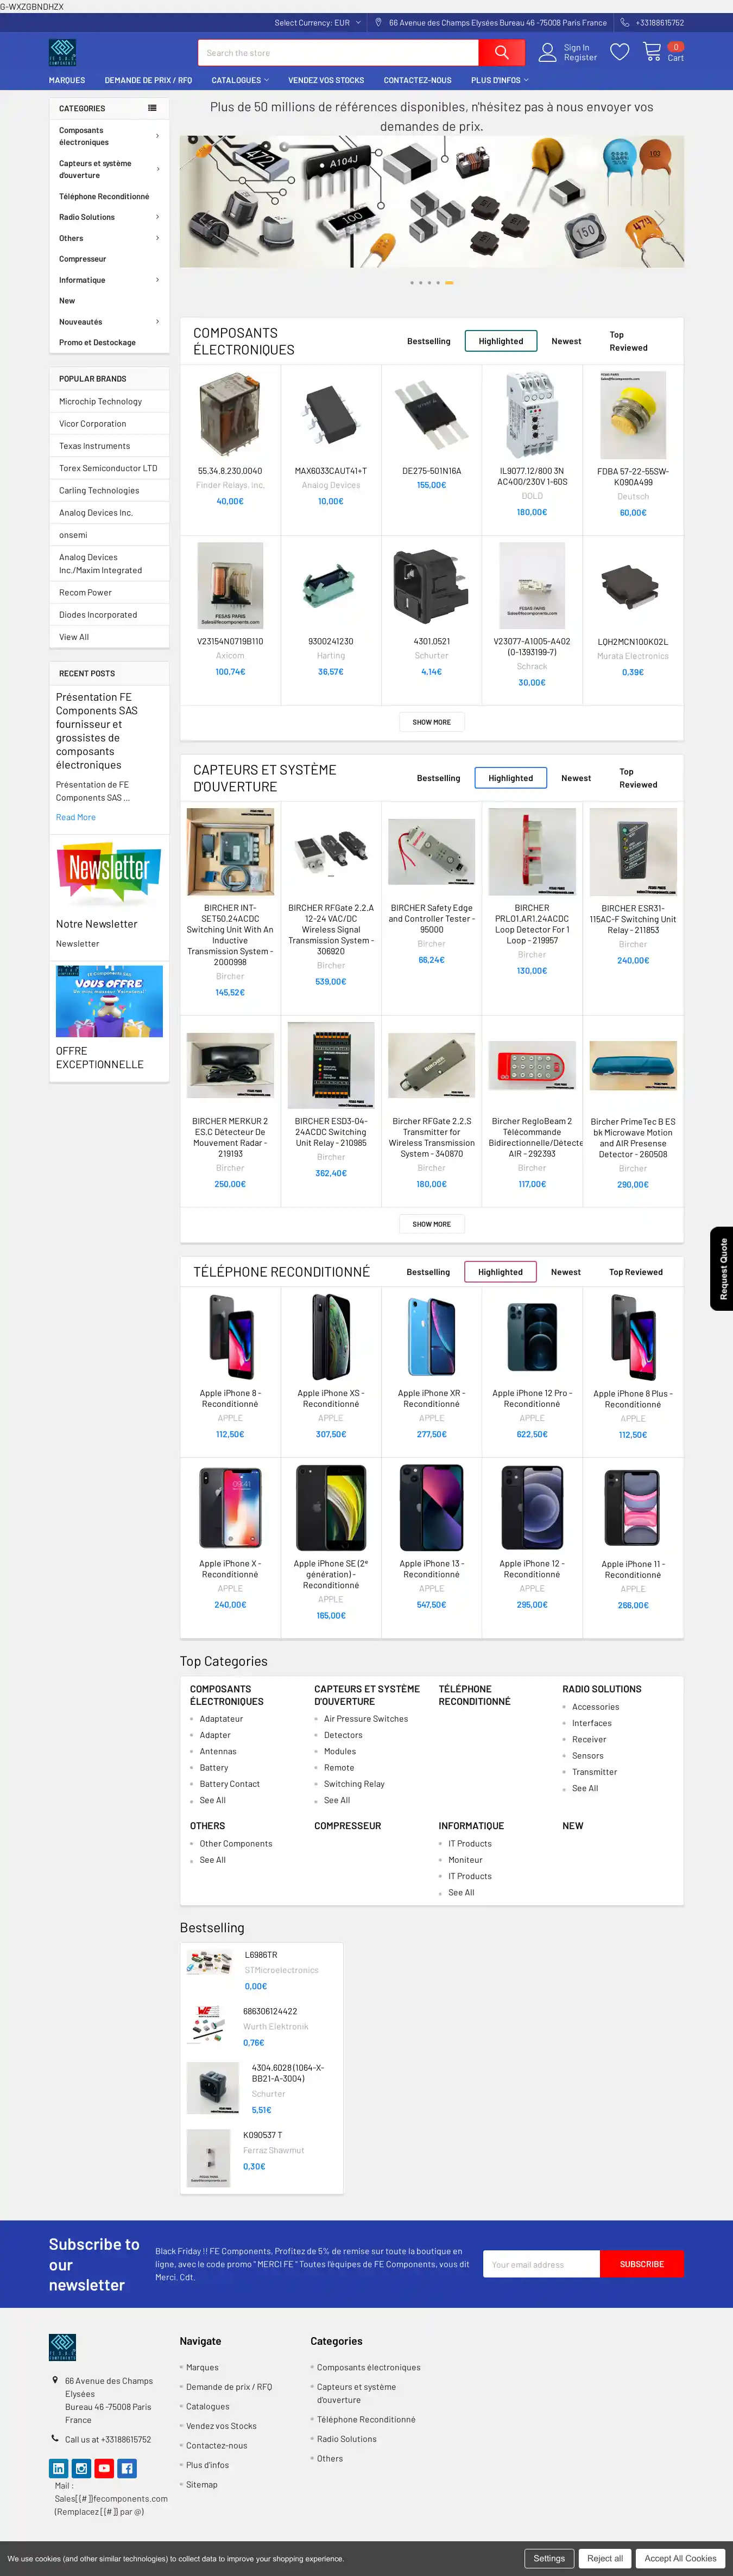Switch to Newest tab in Composants Électroniques
Viewport: 733px width, 2576px height.
[x=566, y=341]
